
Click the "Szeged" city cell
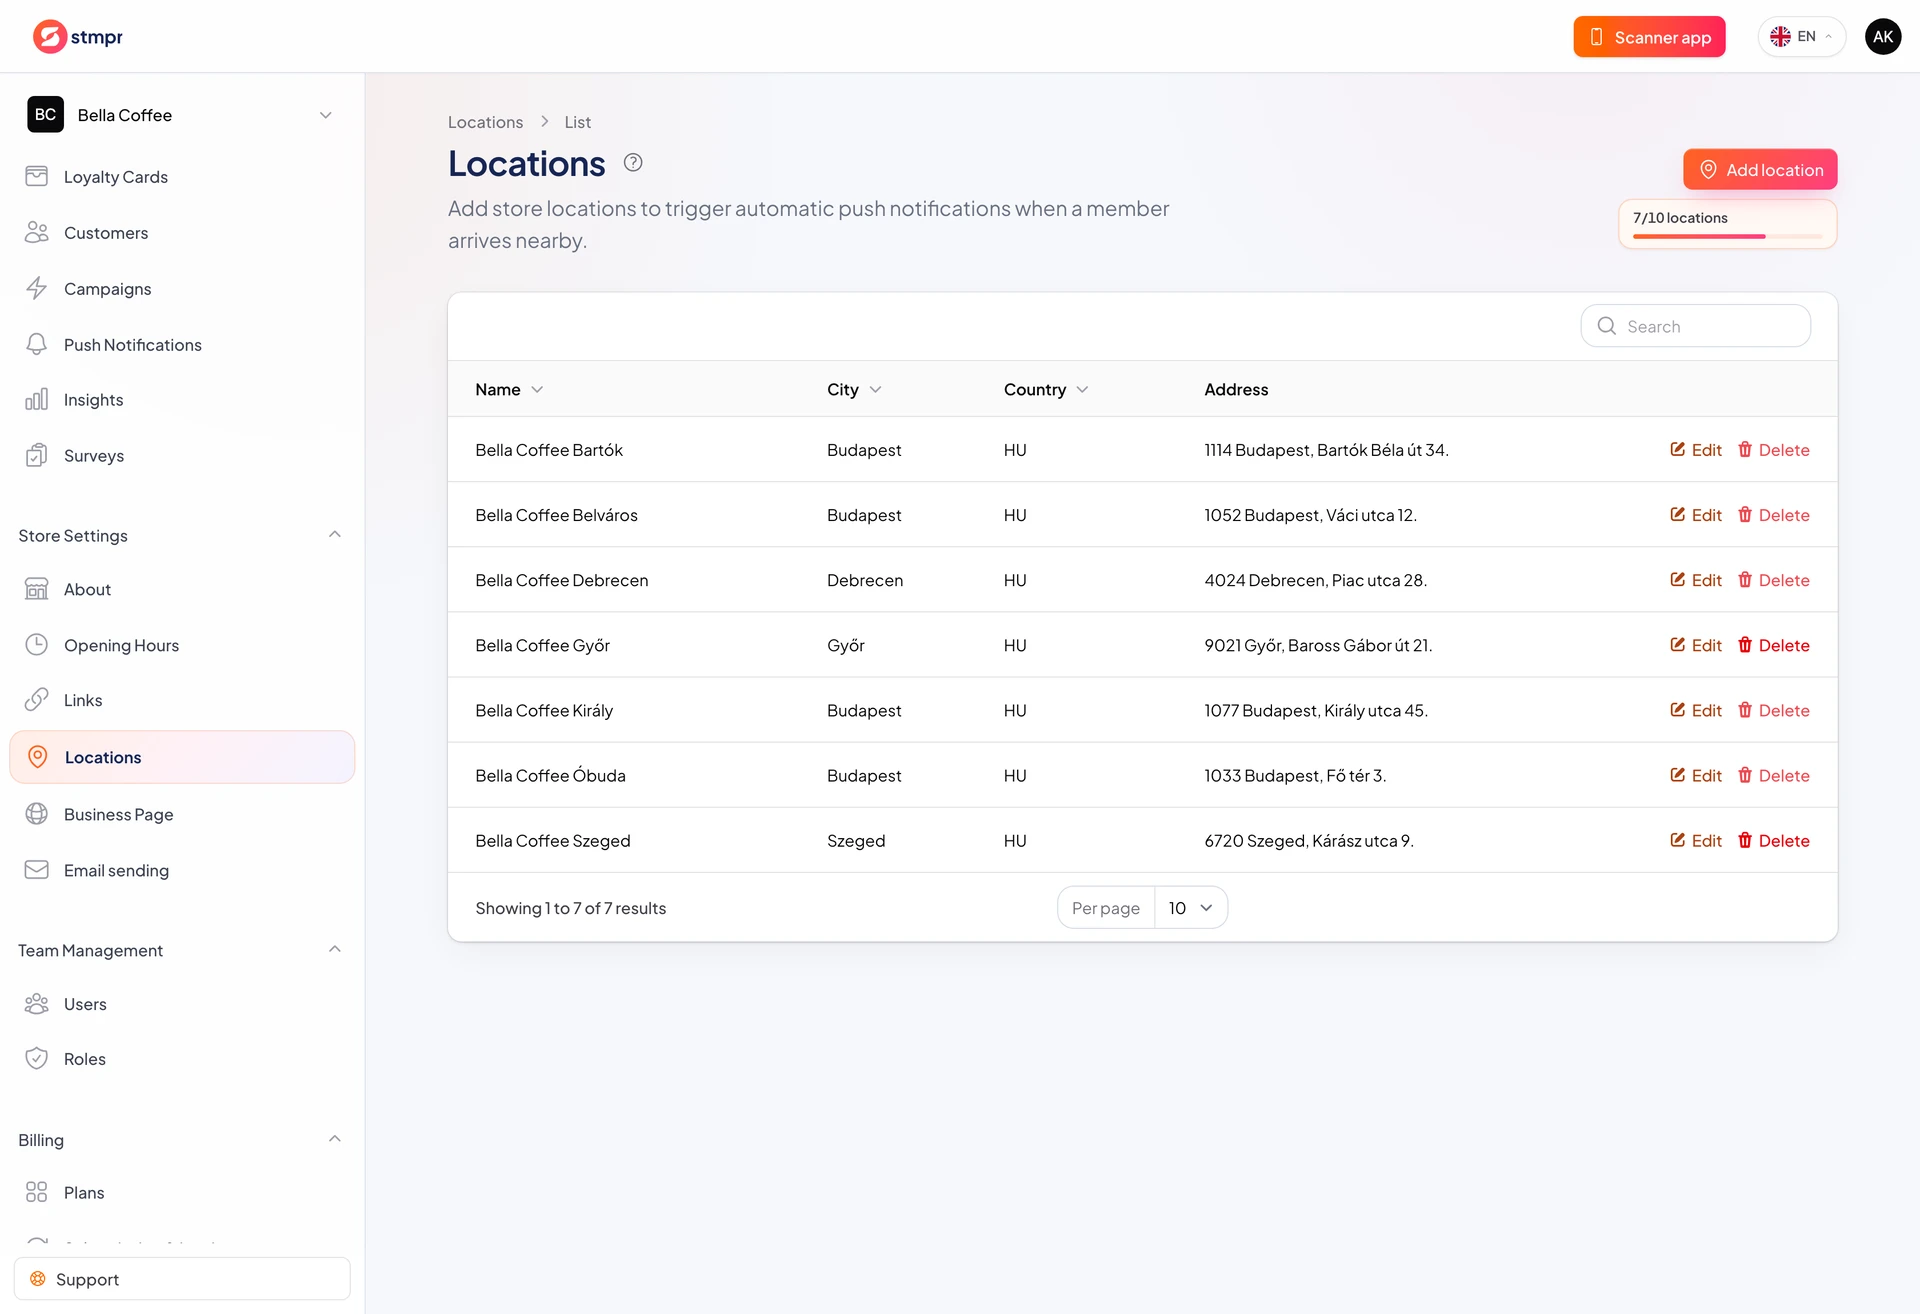click(856, 841)
